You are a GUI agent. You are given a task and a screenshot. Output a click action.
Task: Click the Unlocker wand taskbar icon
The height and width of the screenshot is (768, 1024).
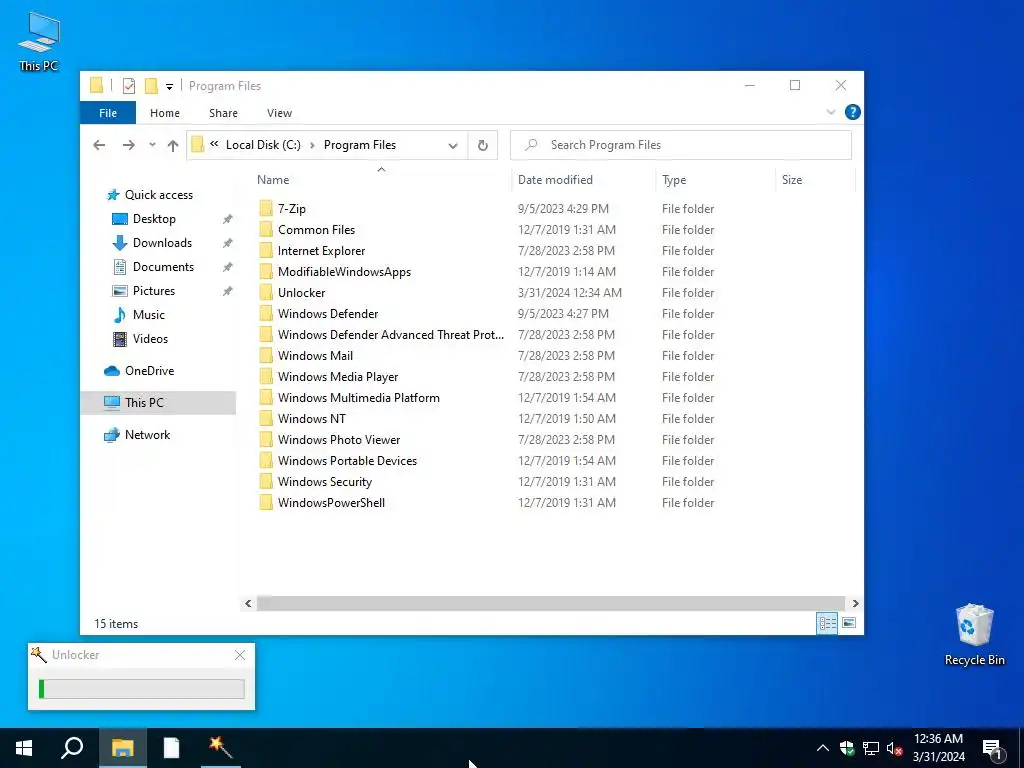(x=220, y=748)
